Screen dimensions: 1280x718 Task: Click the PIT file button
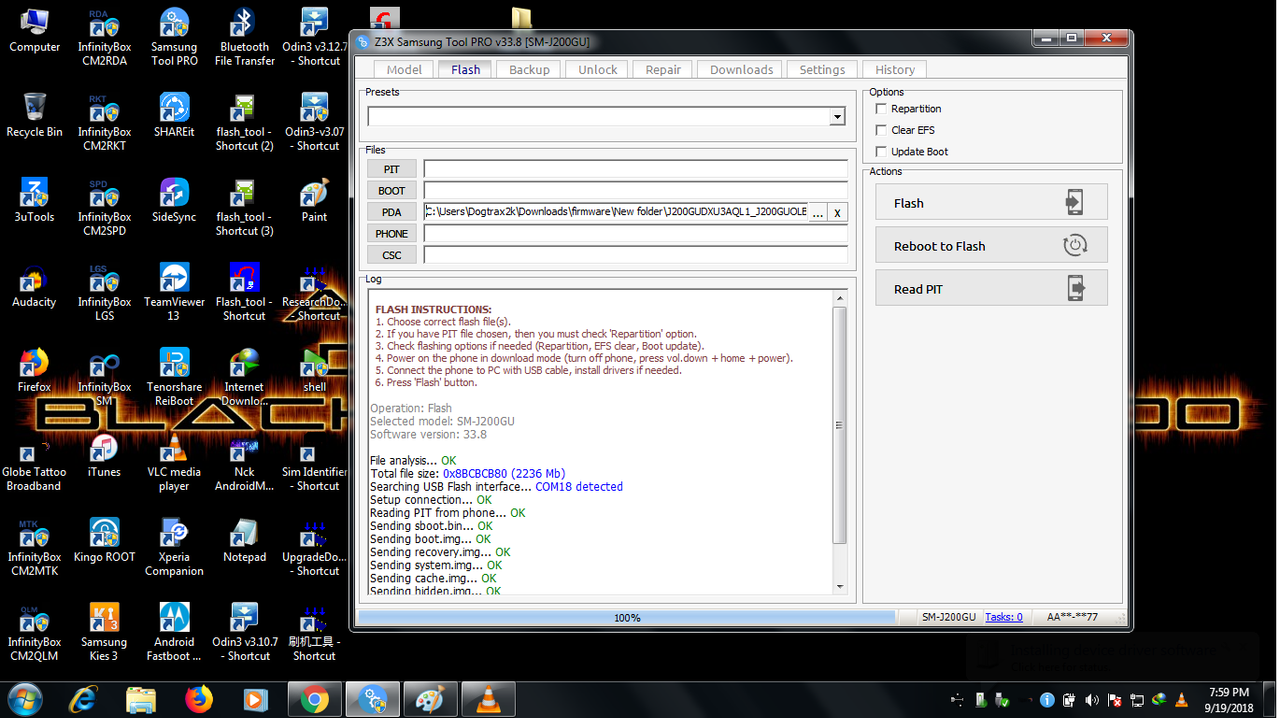[x=392, y=170]
